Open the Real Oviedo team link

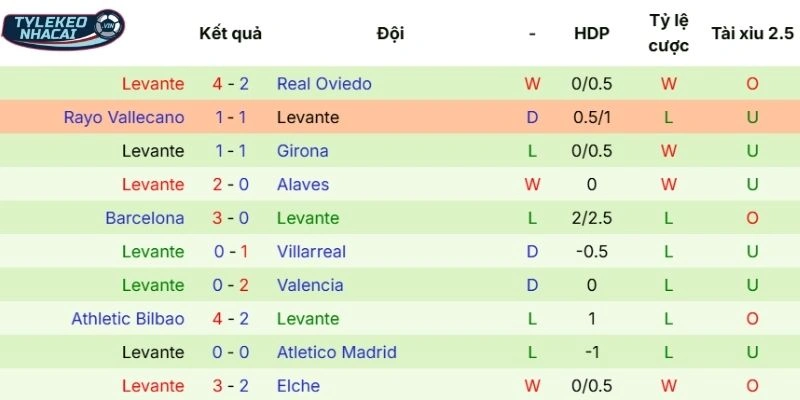[x=324, y=84]
